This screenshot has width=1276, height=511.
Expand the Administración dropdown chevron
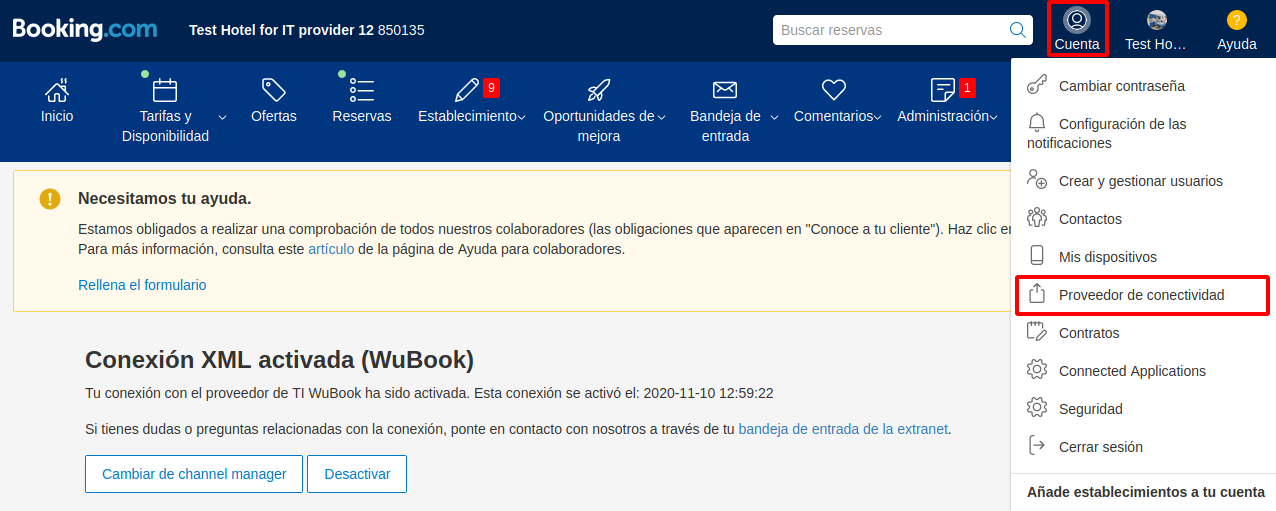pos(994,117)
